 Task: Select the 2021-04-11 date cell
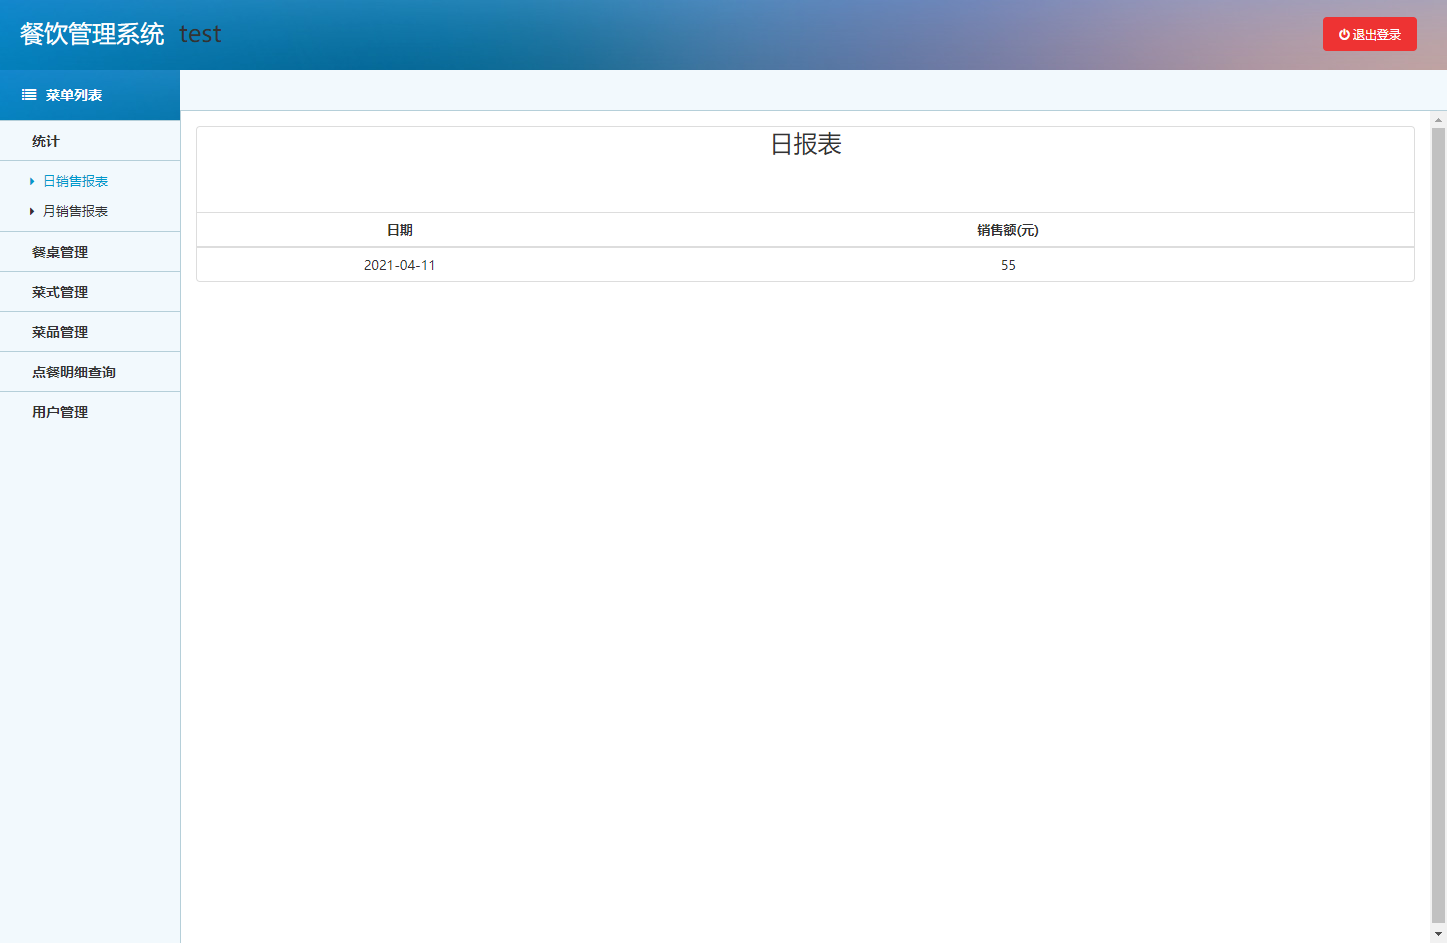400,264
